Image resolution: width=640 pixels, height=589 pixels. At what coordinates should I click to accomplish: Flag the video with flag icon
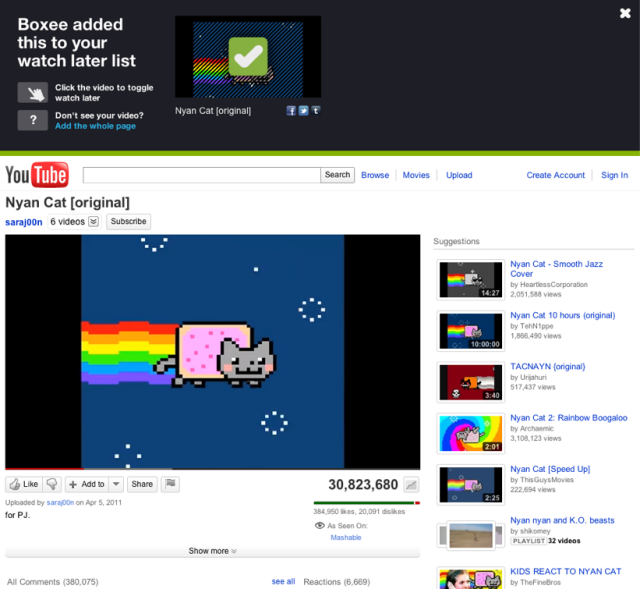pos(170,484)
